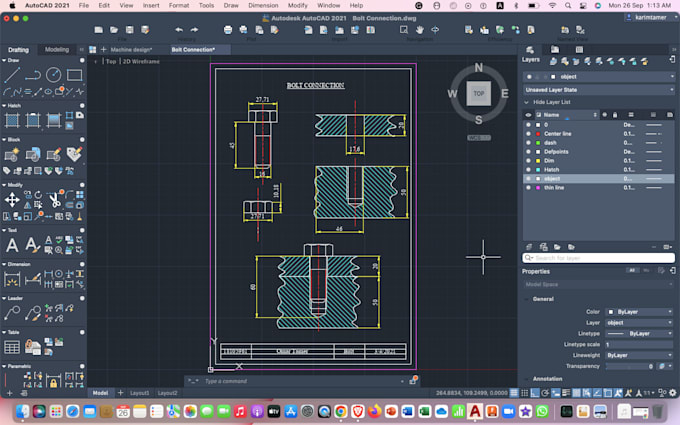Toggle visibility of thin line layer
Viewport: 680px width, 425px height.
(528, 188)
